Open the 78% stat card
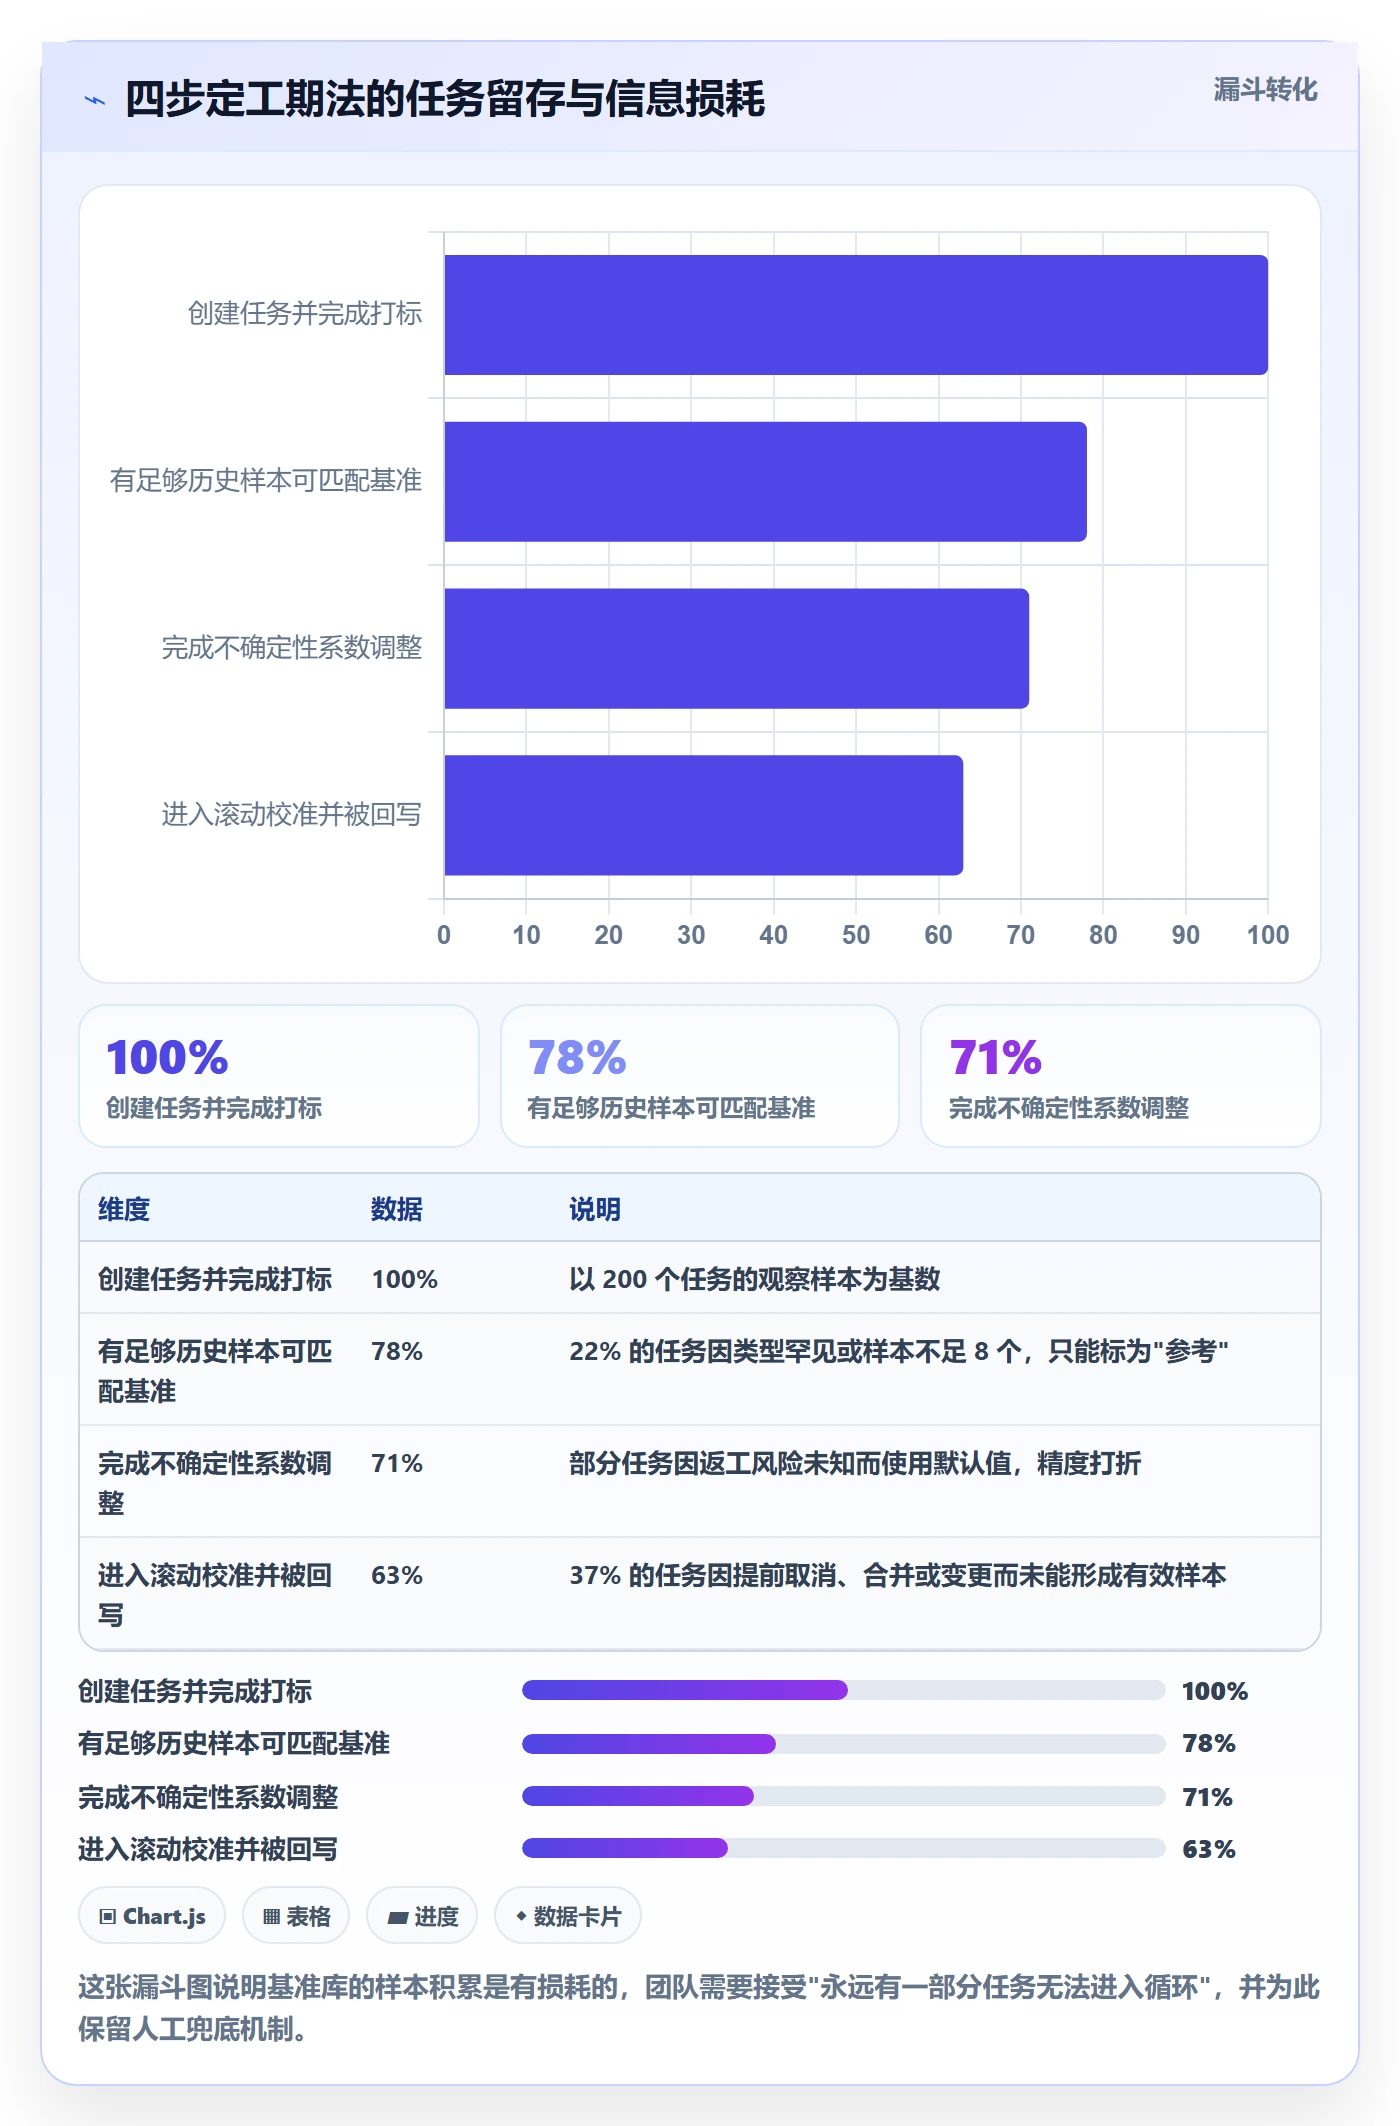The height and width of the screenshot is (2126, 1400). (x=700, y=1076)
